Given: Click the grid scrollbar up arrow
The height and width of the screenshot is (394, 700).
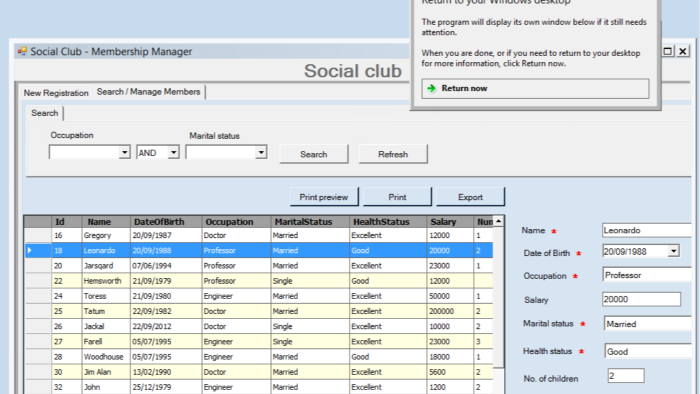Looking at the screenshot, I should pyautogui.click(x=499, y=221).
